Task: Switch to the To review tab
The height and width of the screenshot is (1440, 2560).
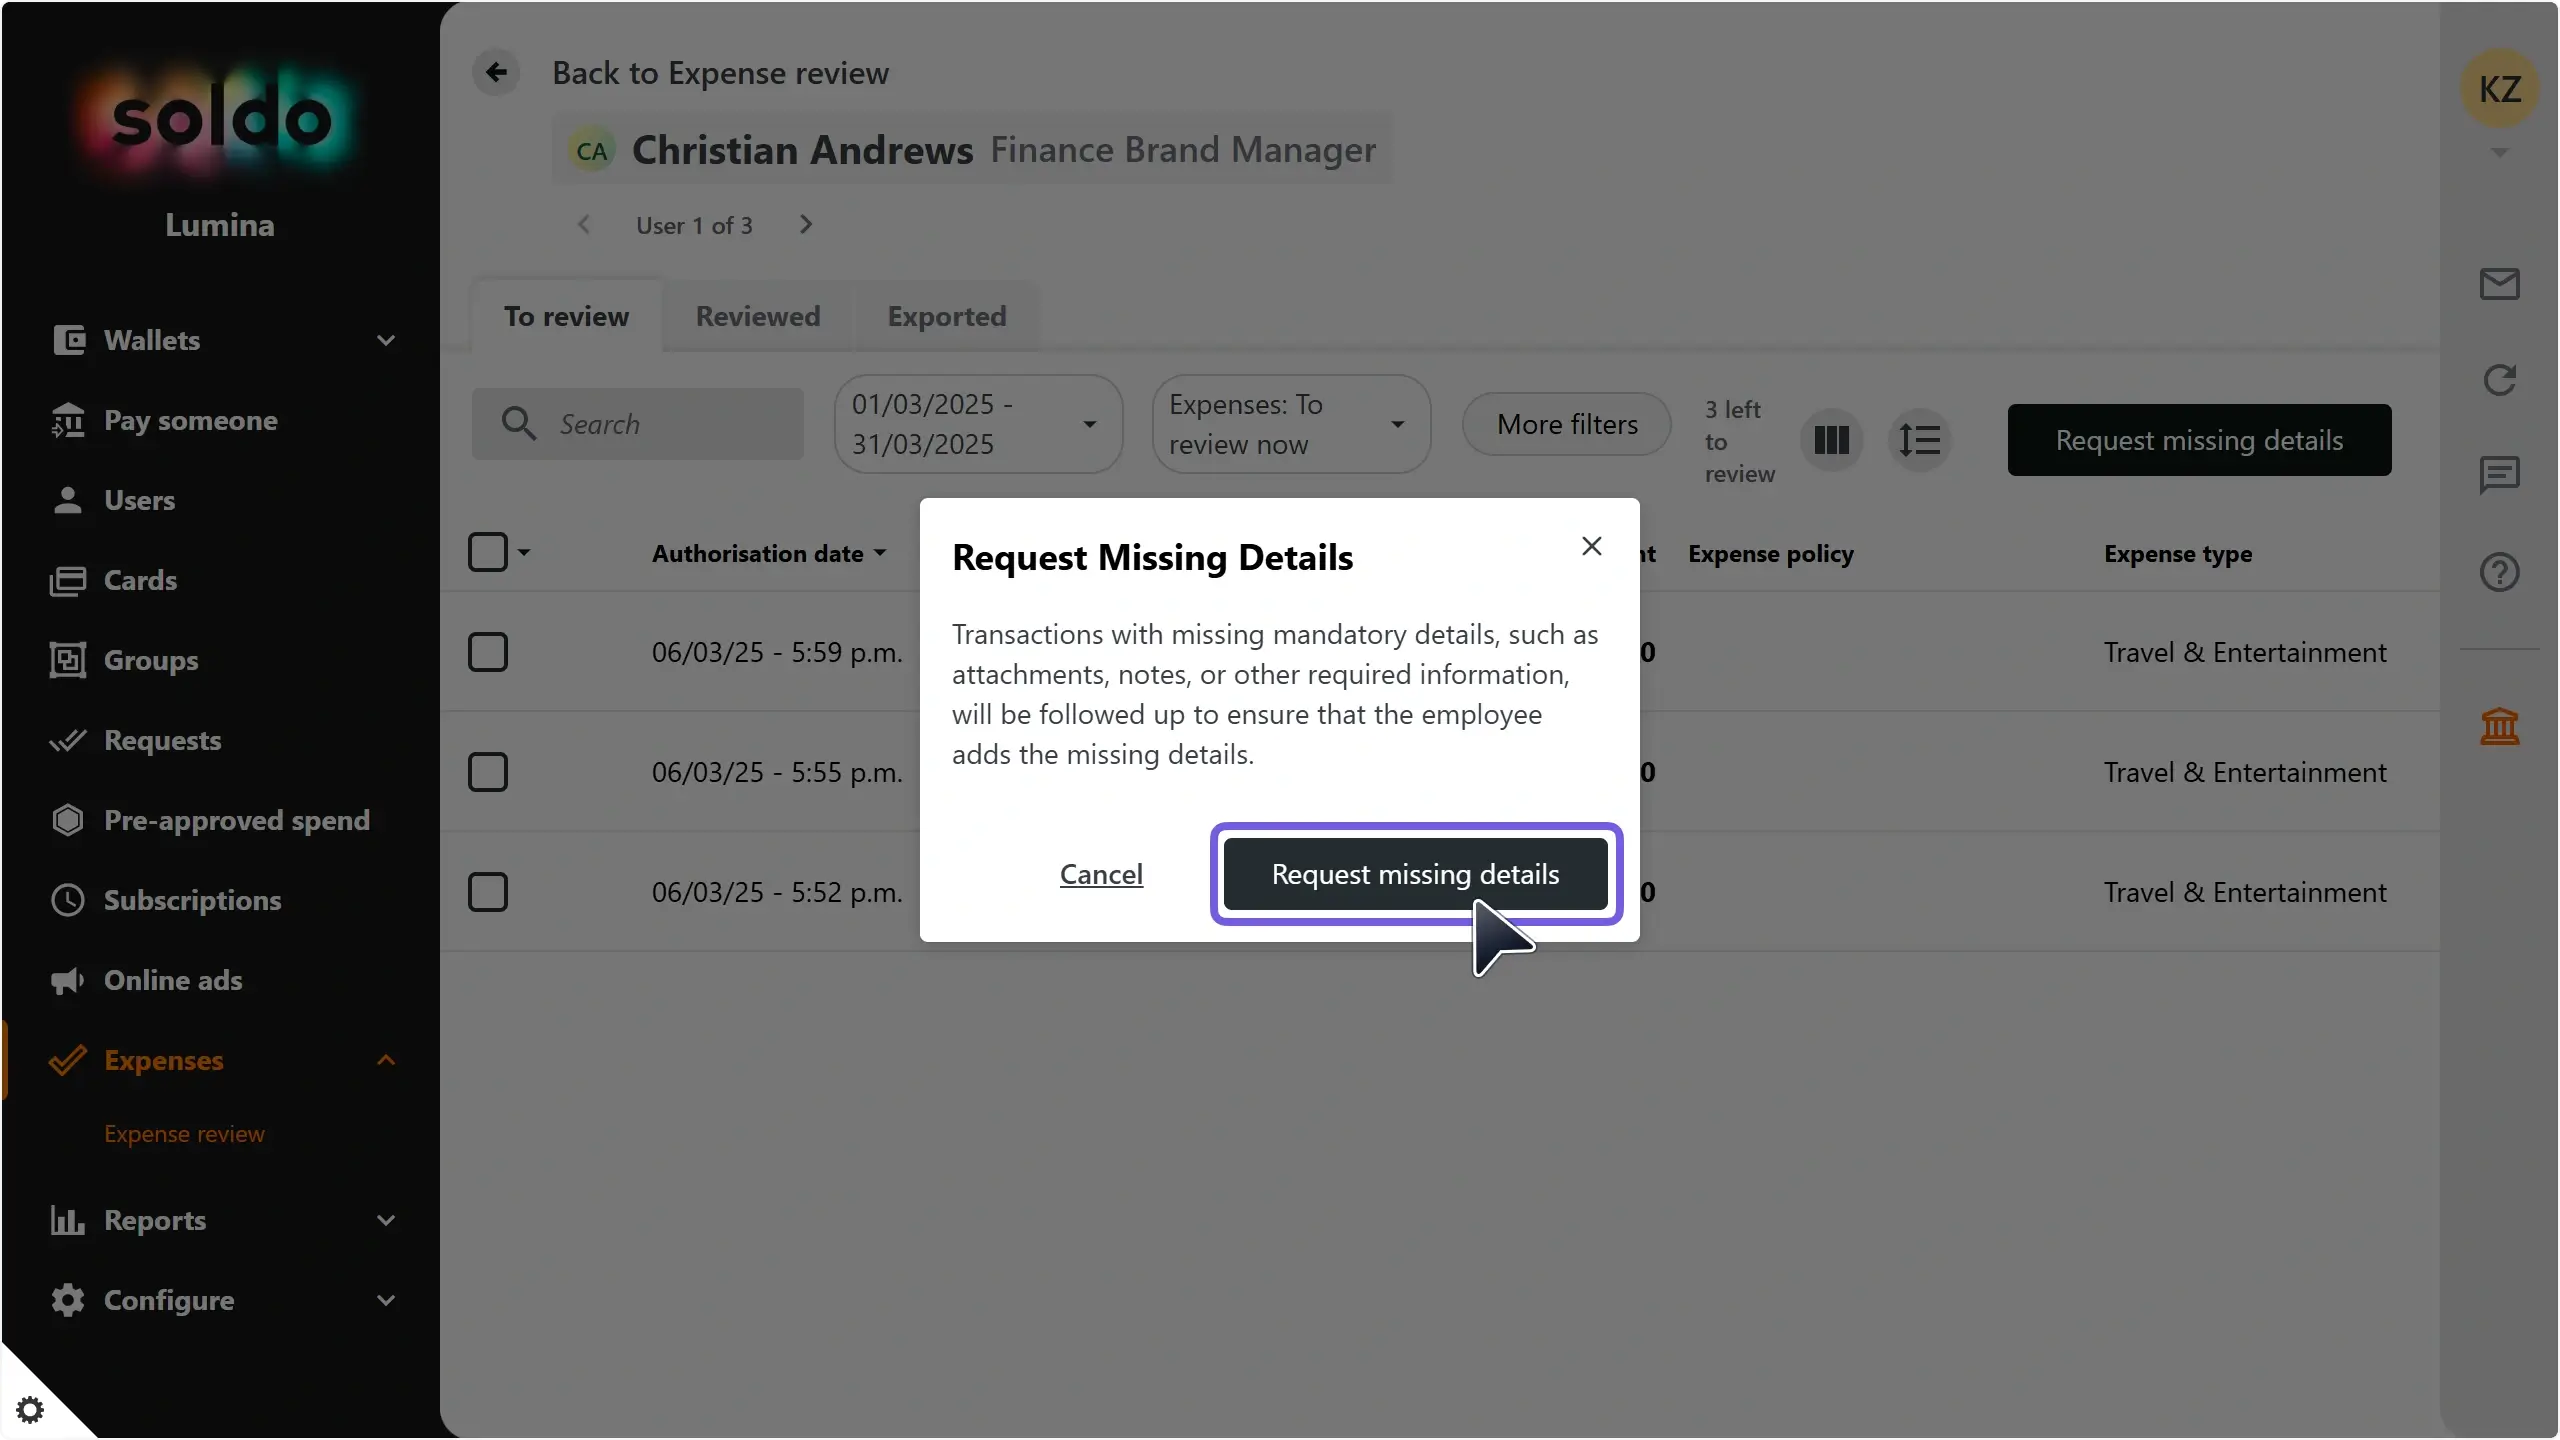Action: [x=566, y=317]
